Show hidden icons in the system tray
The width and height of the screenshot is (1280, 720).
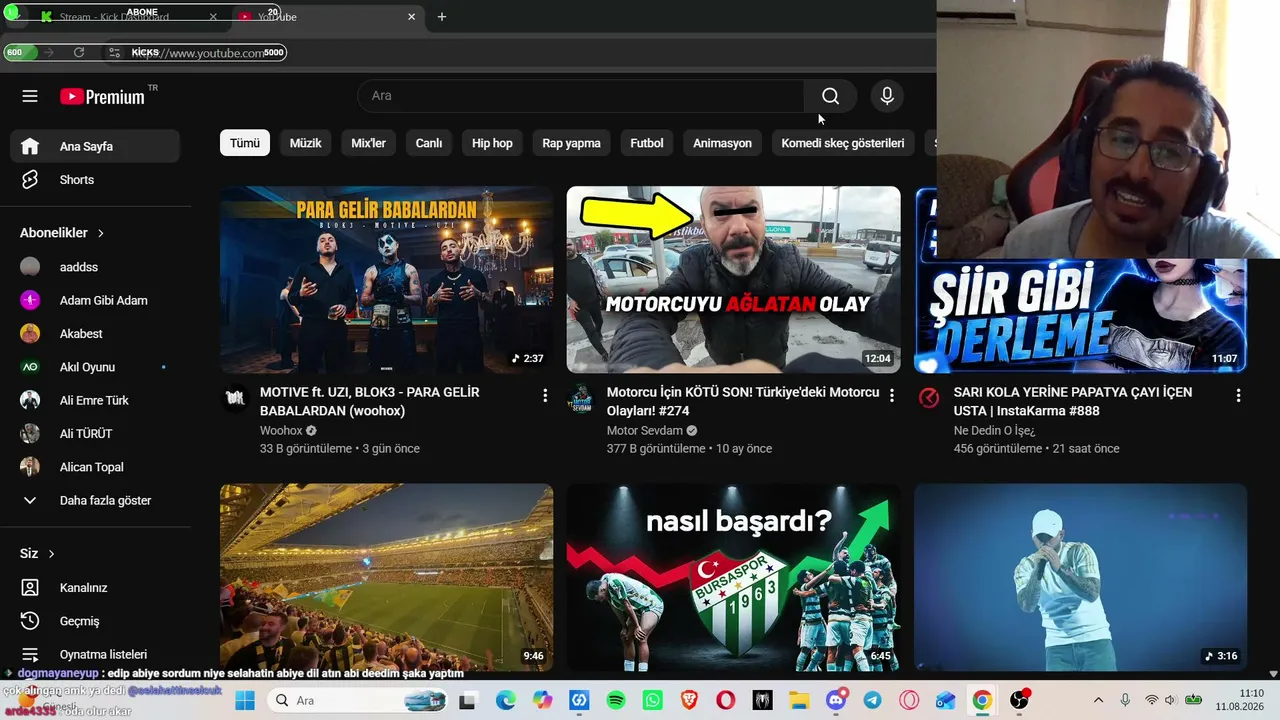[x=1098, y=700]
